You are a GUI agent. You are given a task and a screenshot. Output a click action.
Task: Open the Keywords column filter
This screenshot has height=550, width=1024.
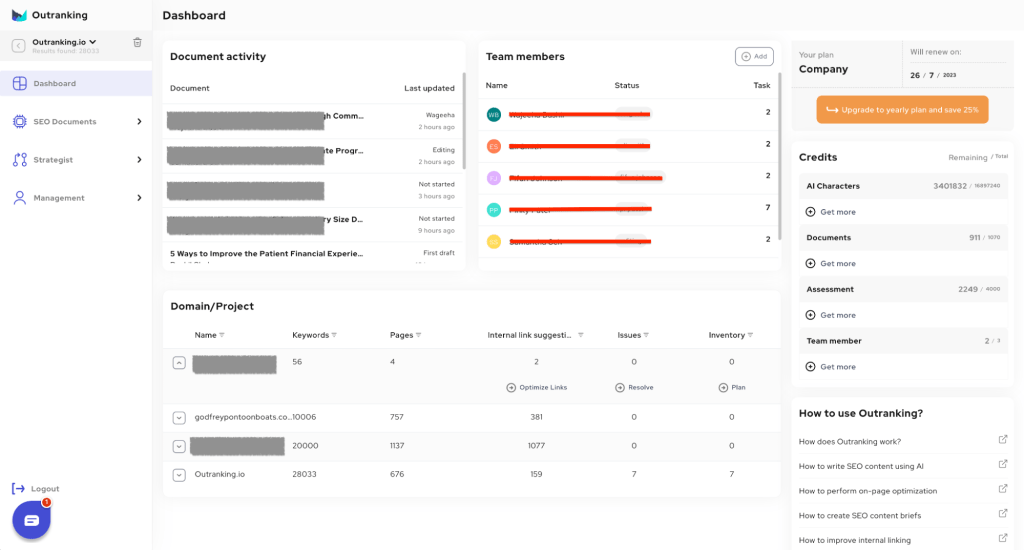click(x=334, y=335)
